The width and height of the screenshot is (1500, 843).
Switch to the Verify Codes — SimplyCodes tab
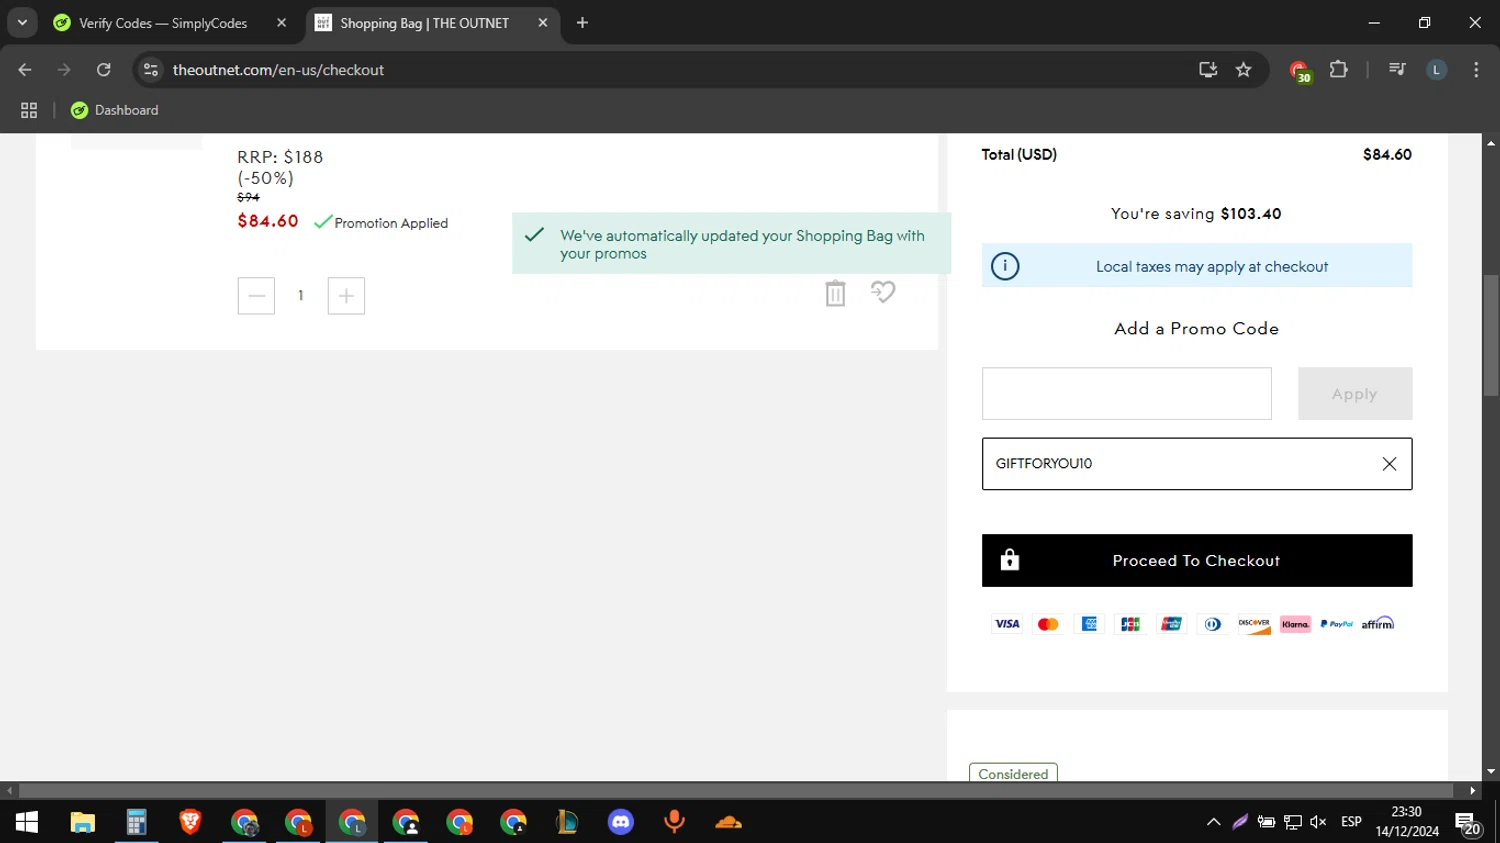[162, 23]
